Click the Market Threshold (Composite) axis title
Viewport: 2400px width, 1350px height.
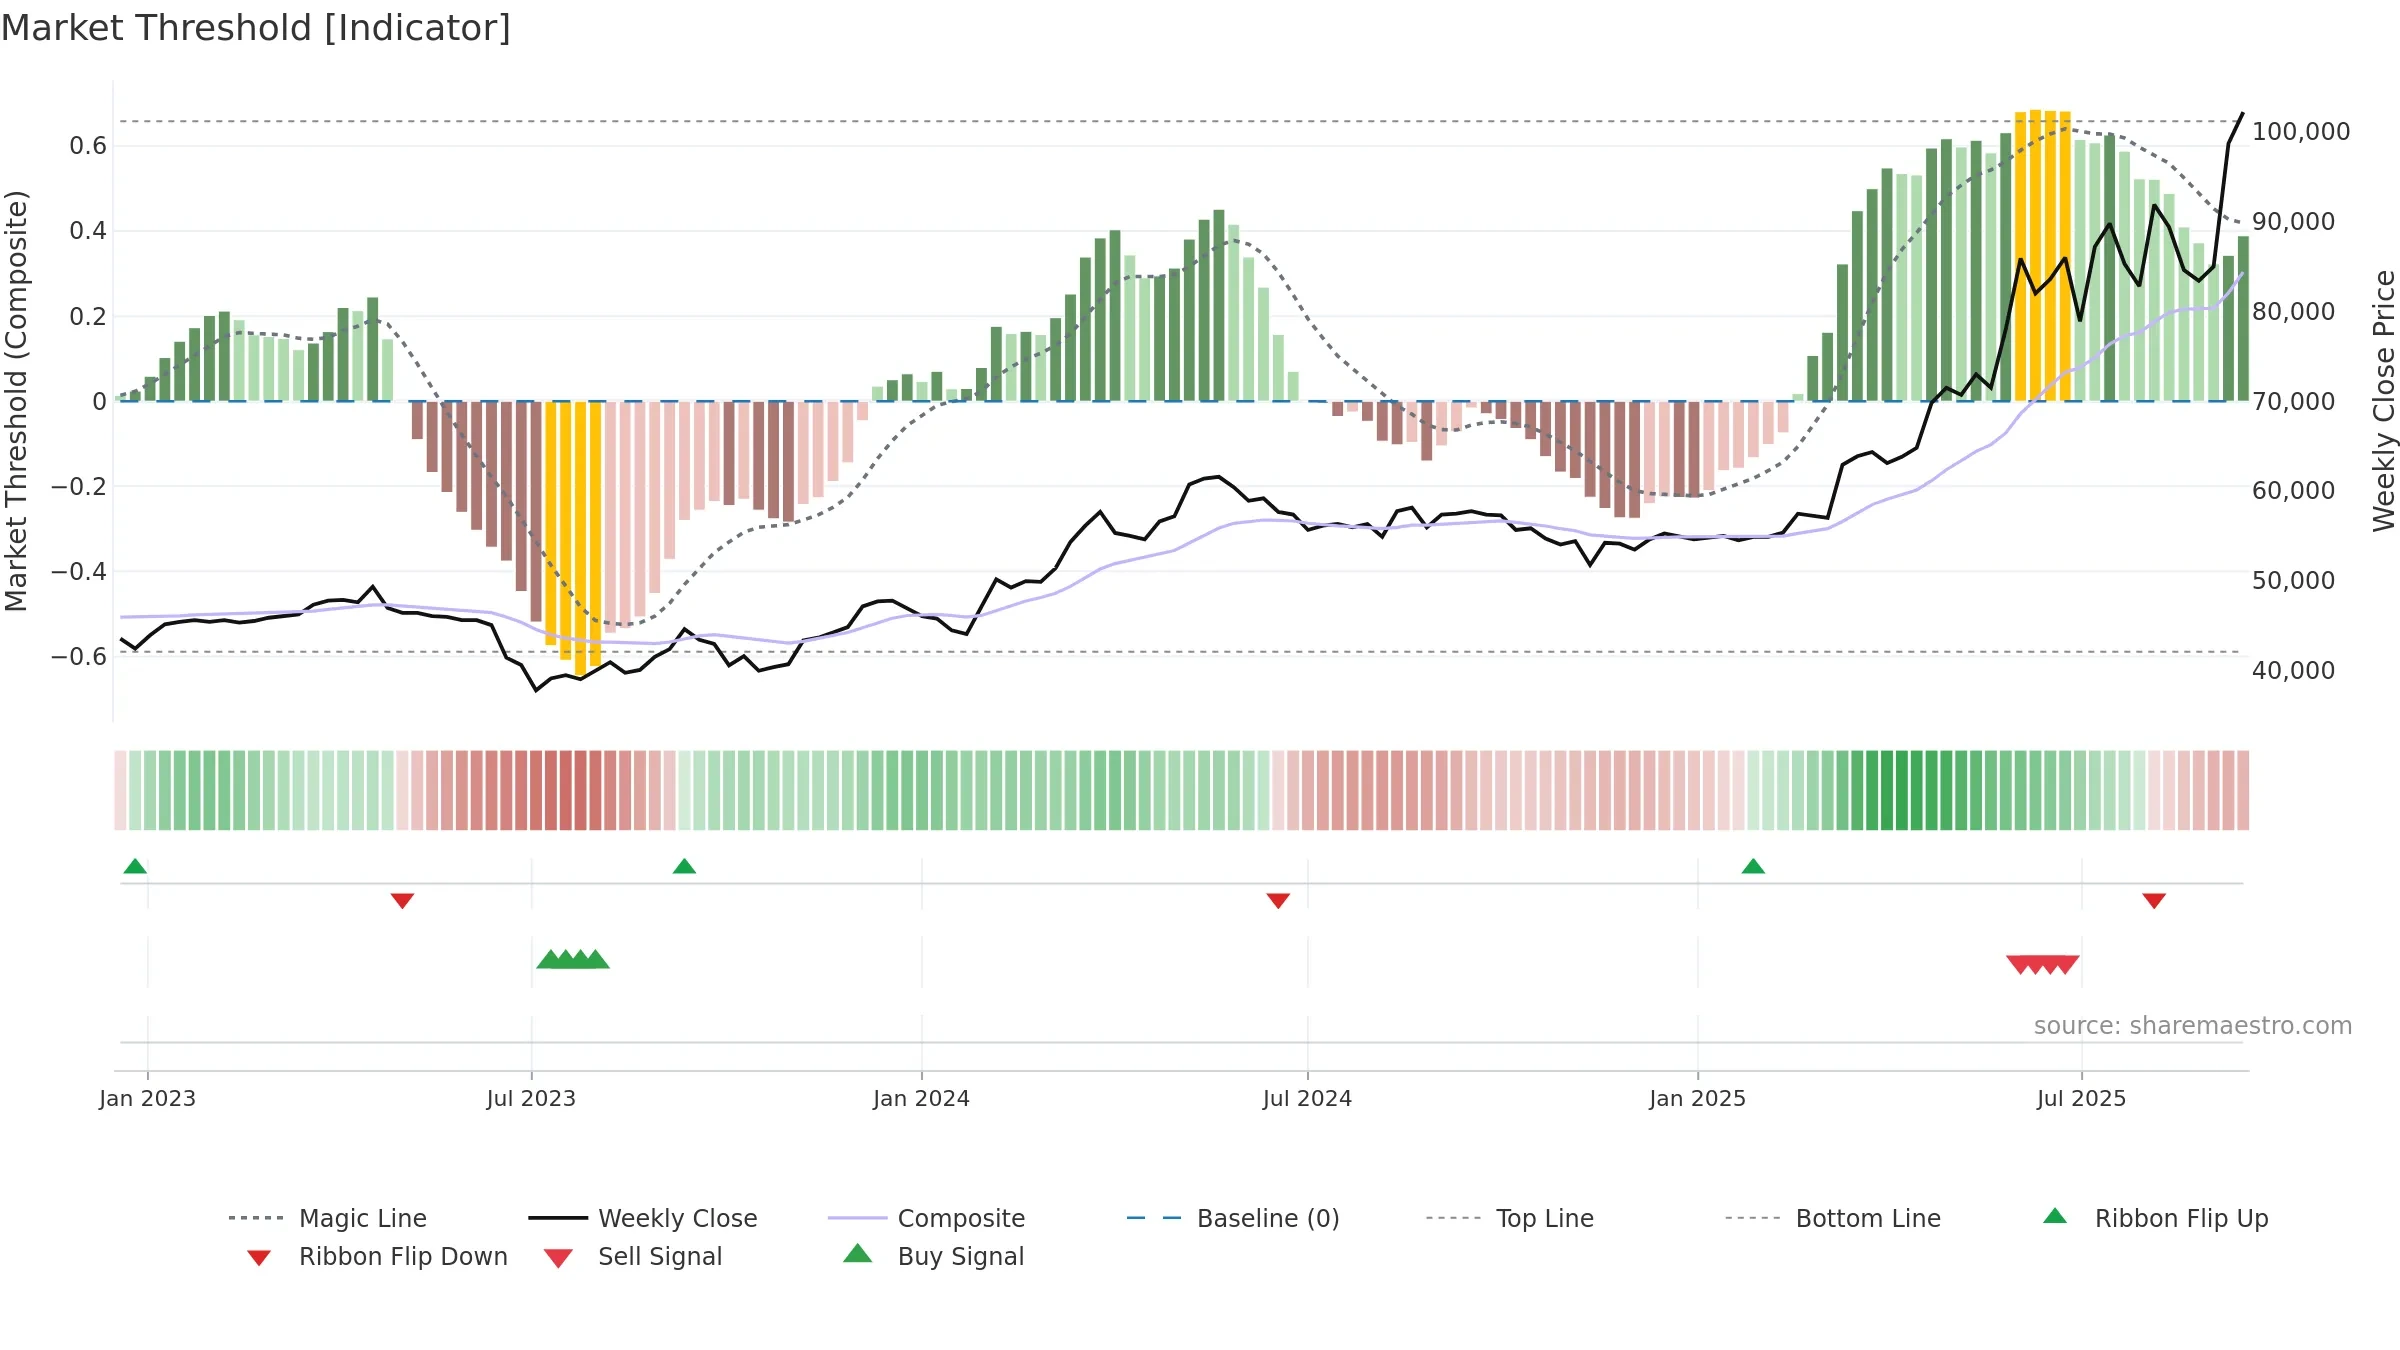(x=16, y=401)
